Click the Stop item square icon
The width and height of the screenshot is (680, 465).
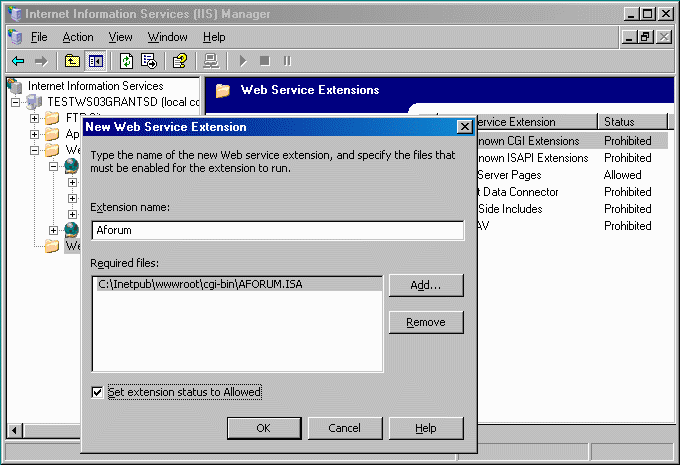click(x=265, y=61)
